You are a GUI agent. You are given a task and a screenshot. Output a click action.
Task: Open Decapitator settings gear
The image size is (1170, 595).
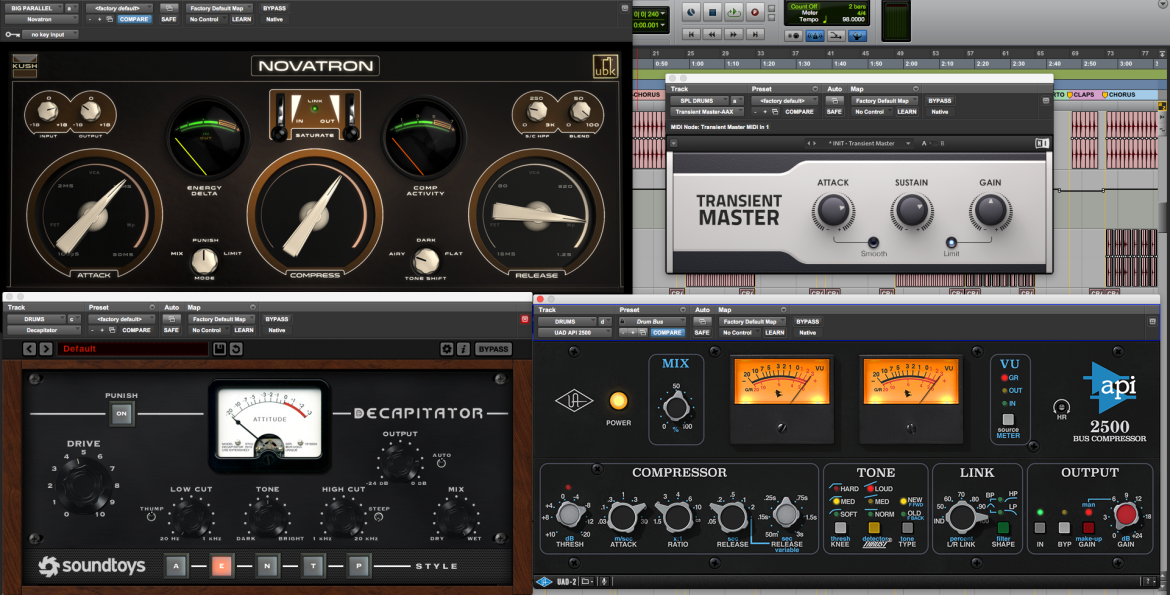447,349
